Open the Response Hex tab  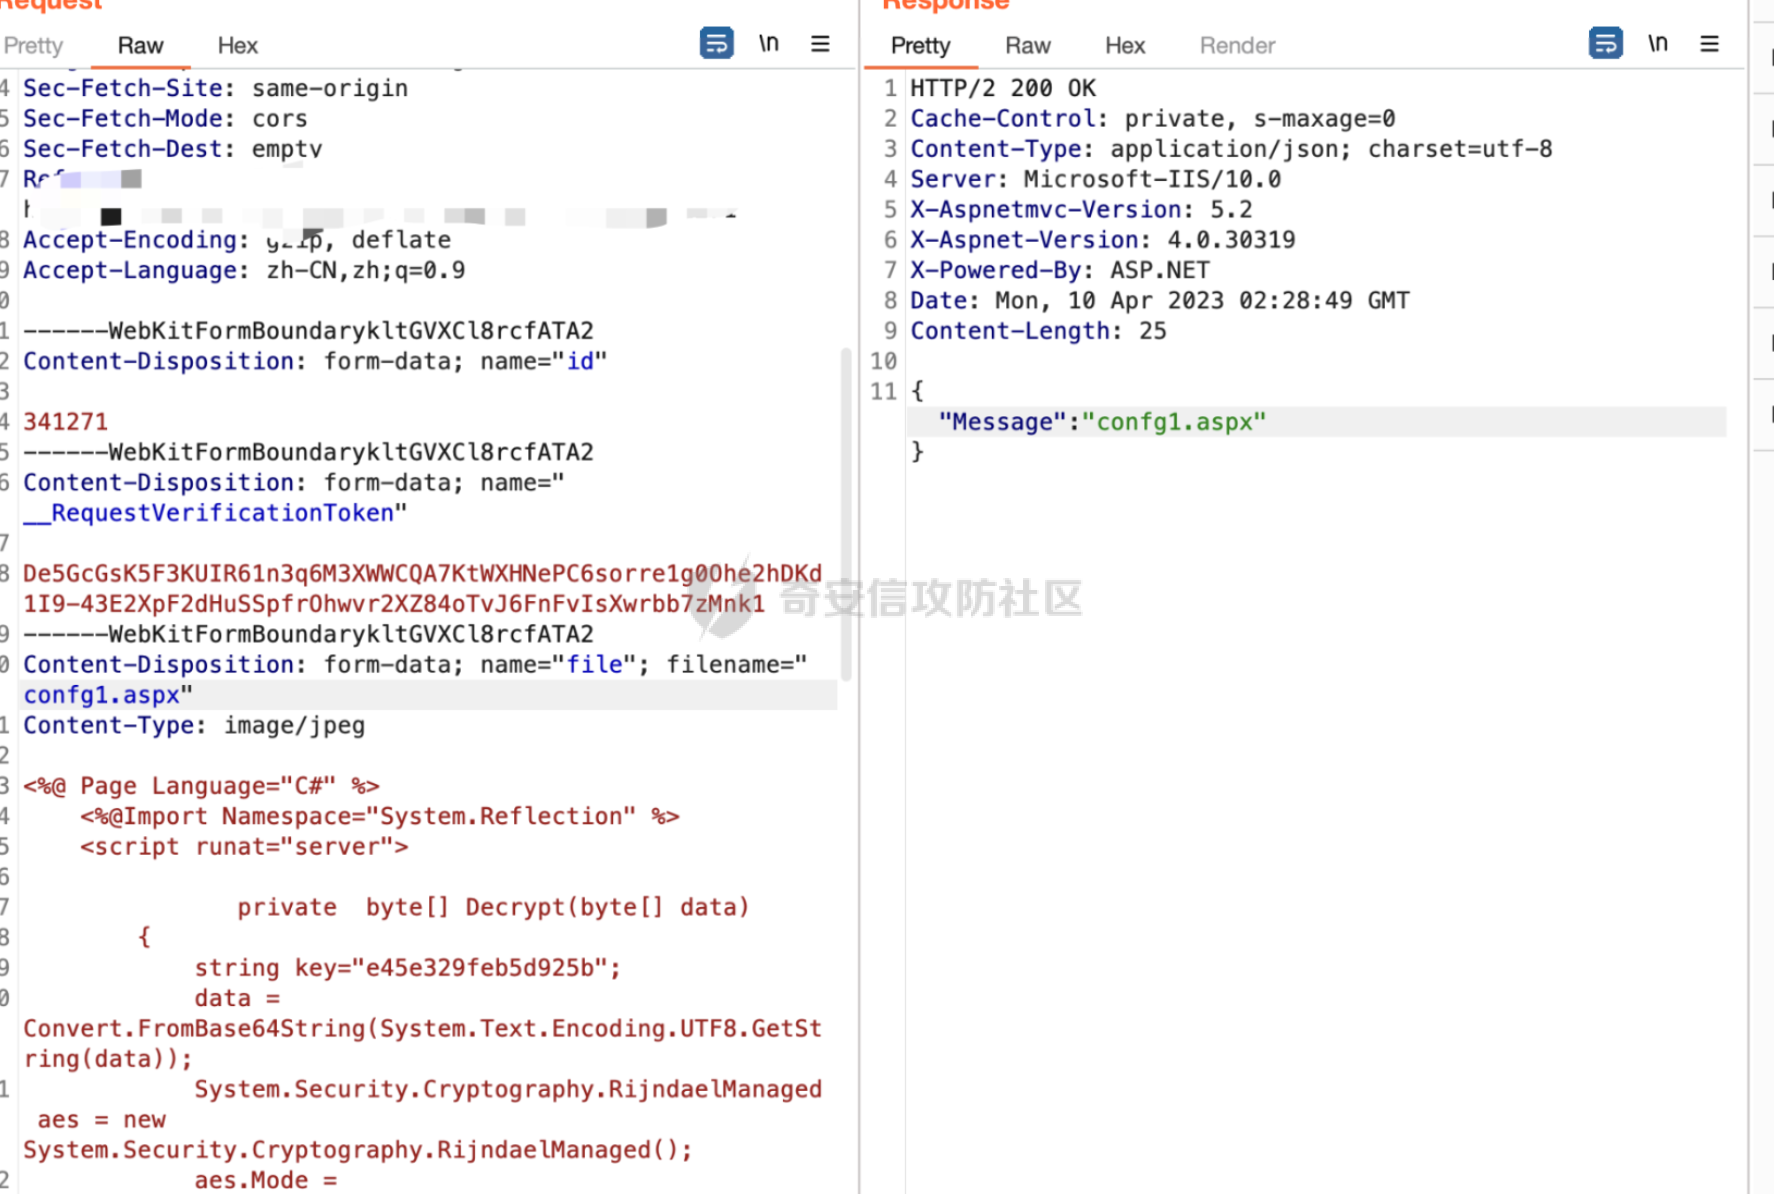pos(1125,45)
